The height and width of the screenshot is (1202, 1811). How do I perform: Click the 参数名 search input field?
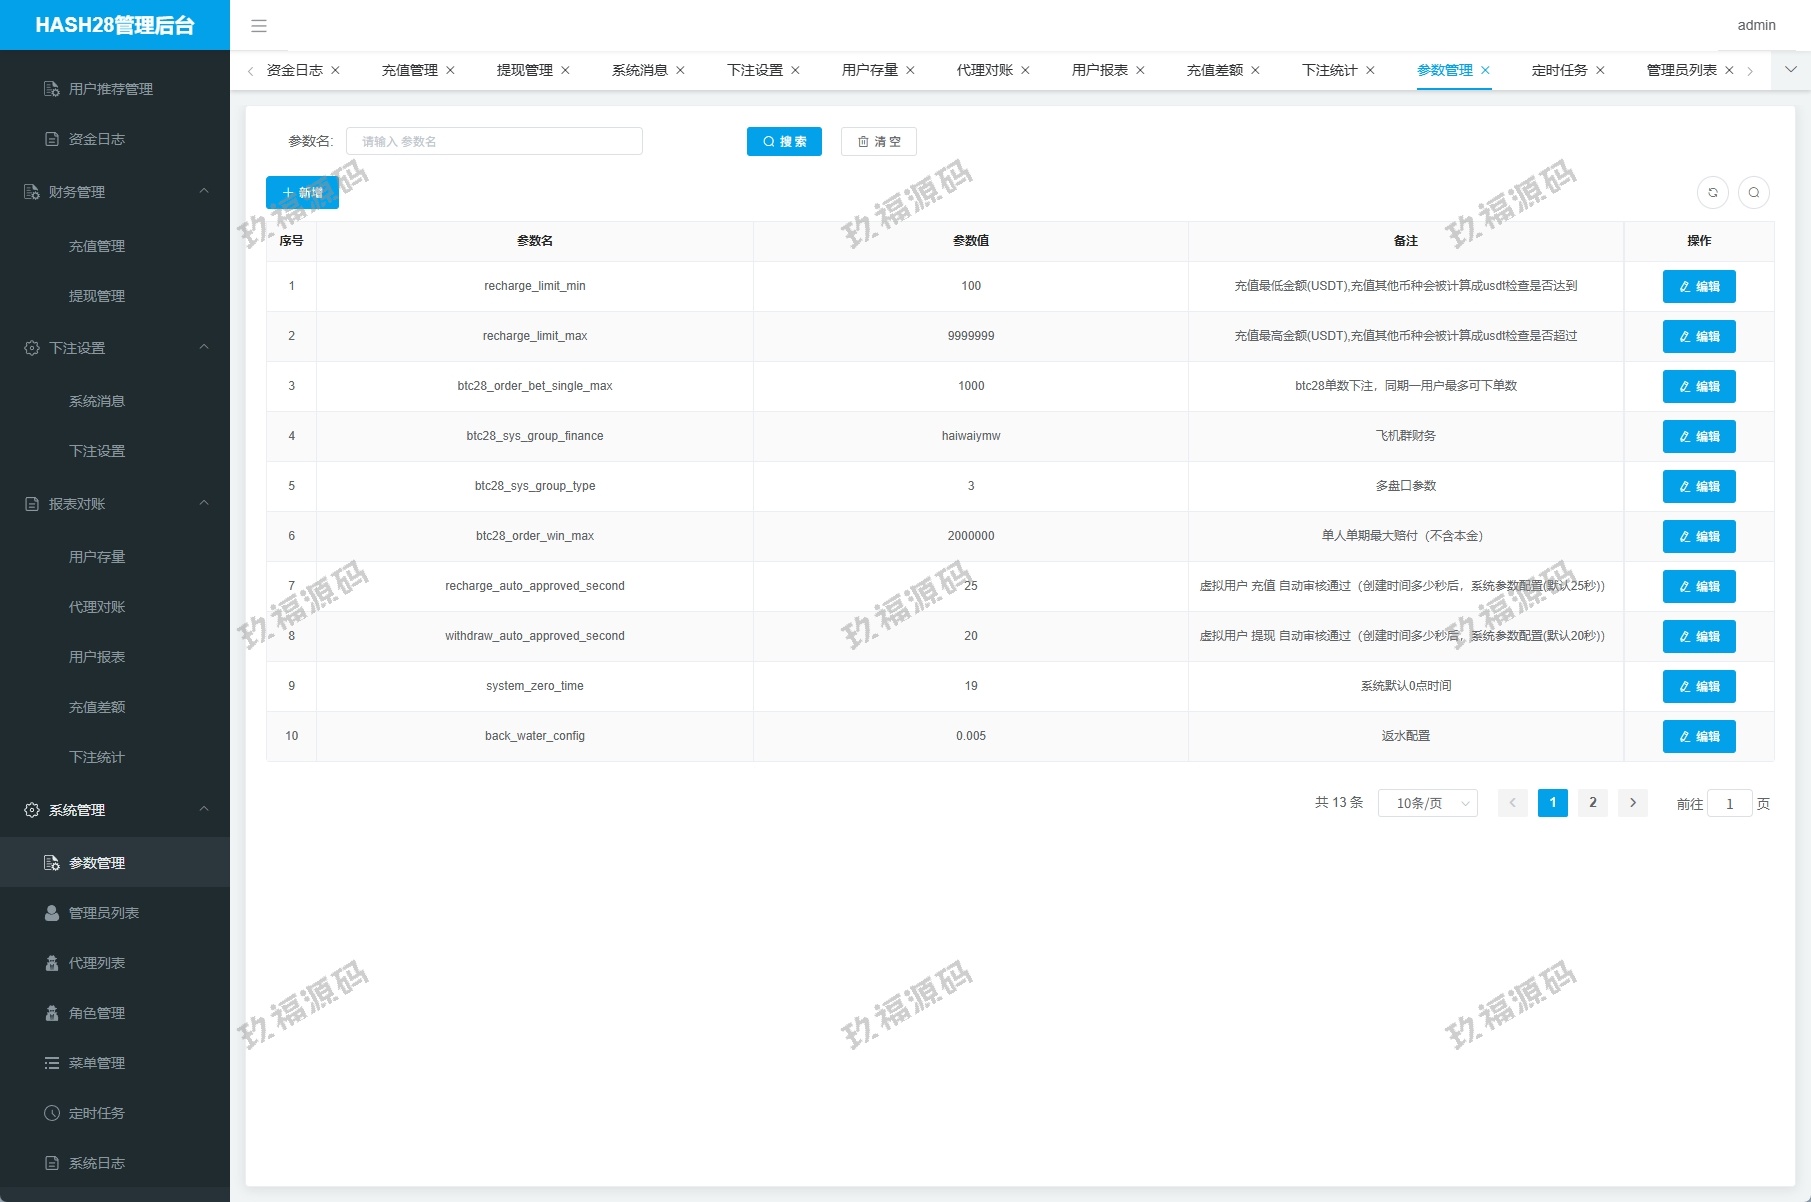point(494,142)
